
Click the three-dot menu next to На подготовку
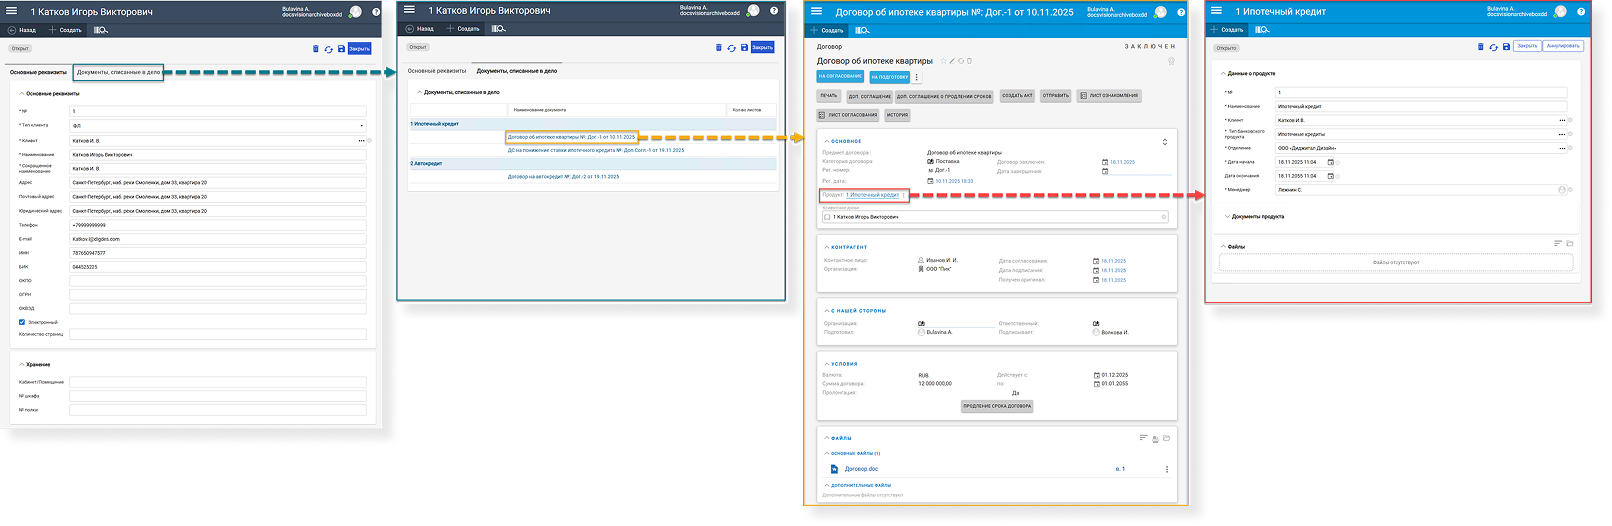click(x=917, y=77)
